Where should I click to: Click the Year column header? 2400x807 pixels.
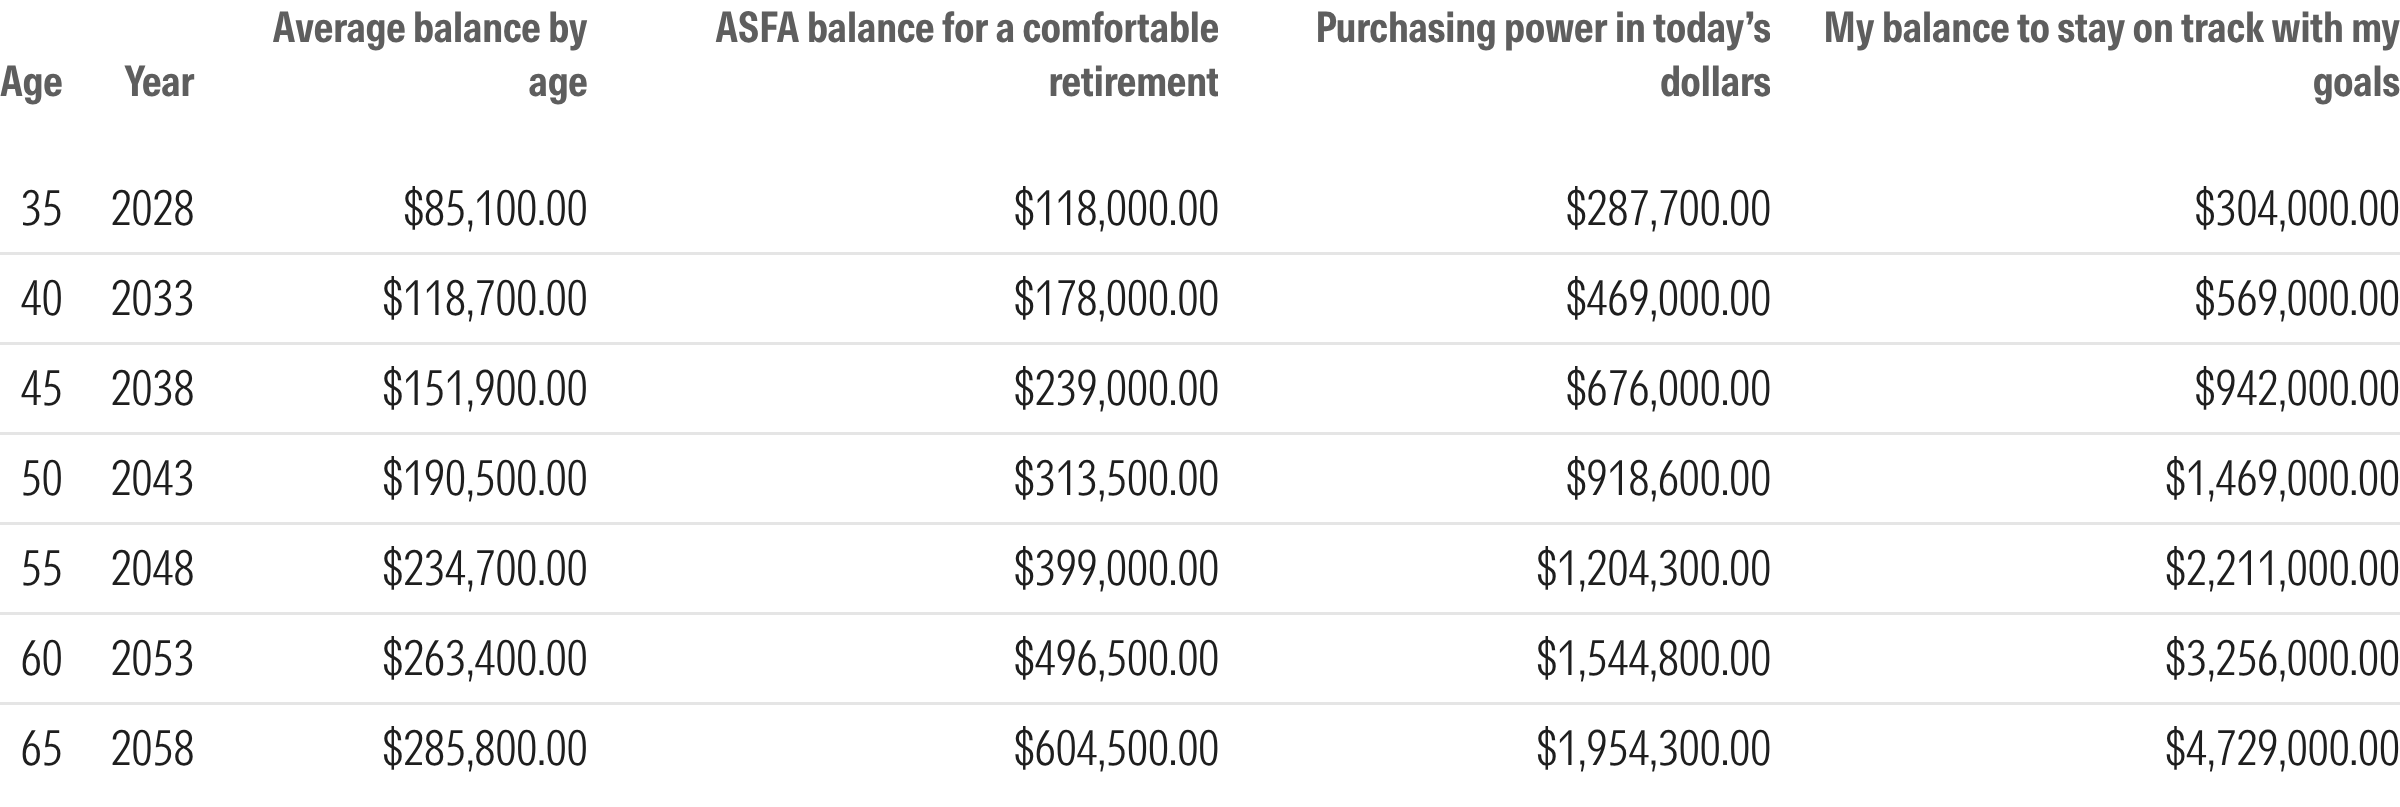[x=159, y=82]
